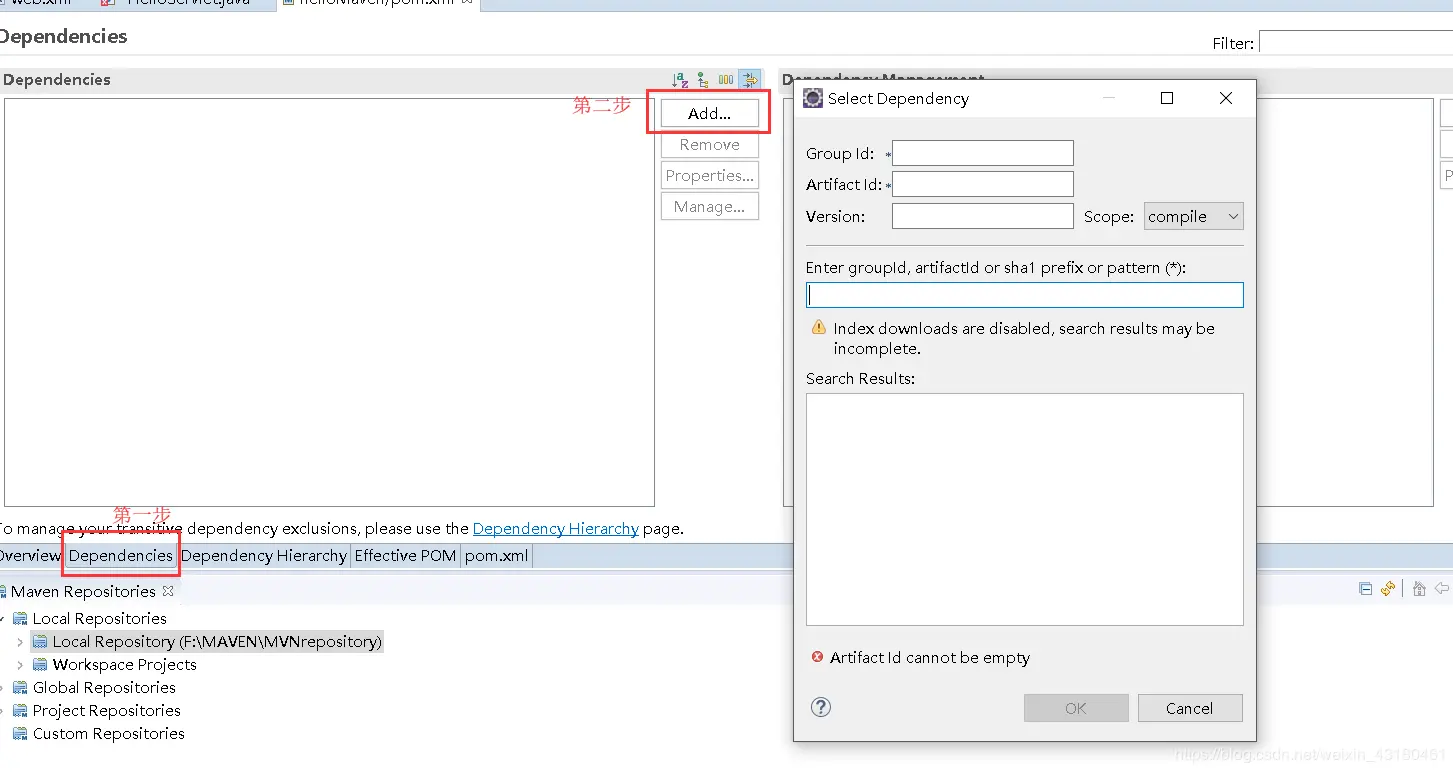This screenshot has height=773, width=1453.
Task: Click Cancel in Select Dependency dialog
Action: (x=1190, y=708)
